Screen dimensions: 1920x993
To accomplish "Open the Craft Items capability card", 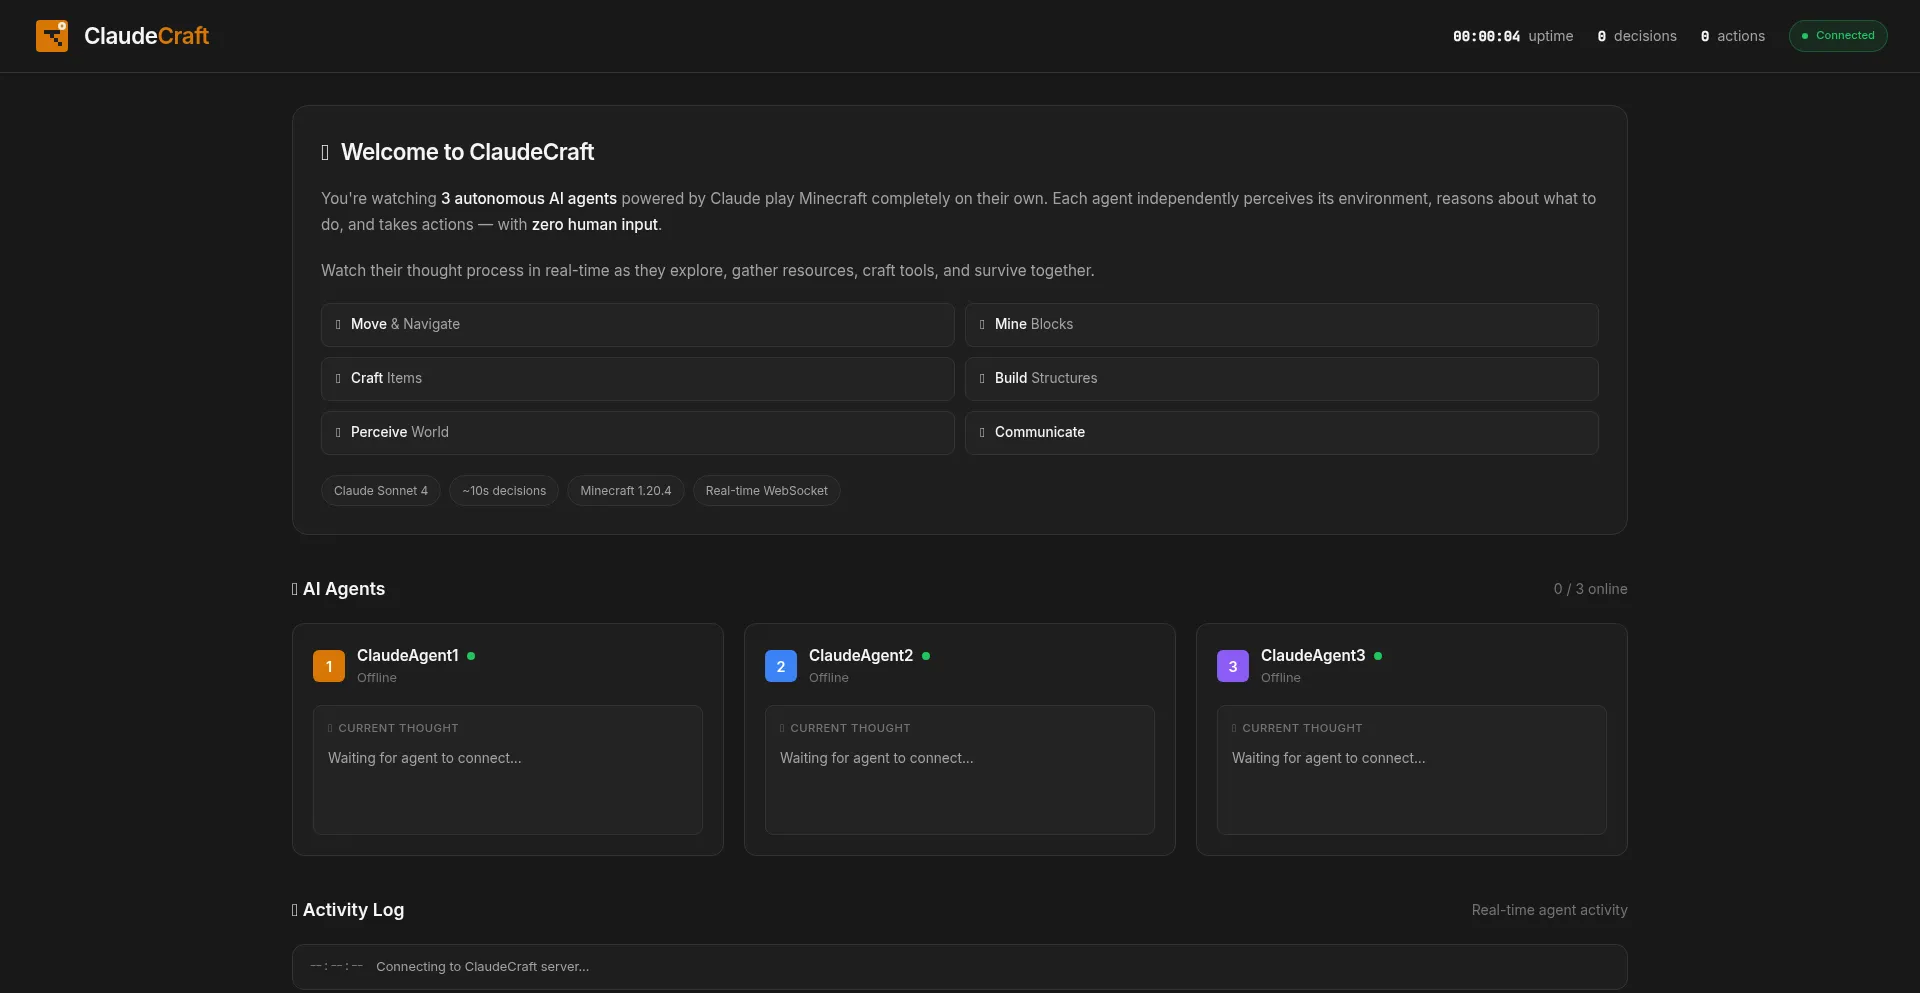I will pos(637,379).
